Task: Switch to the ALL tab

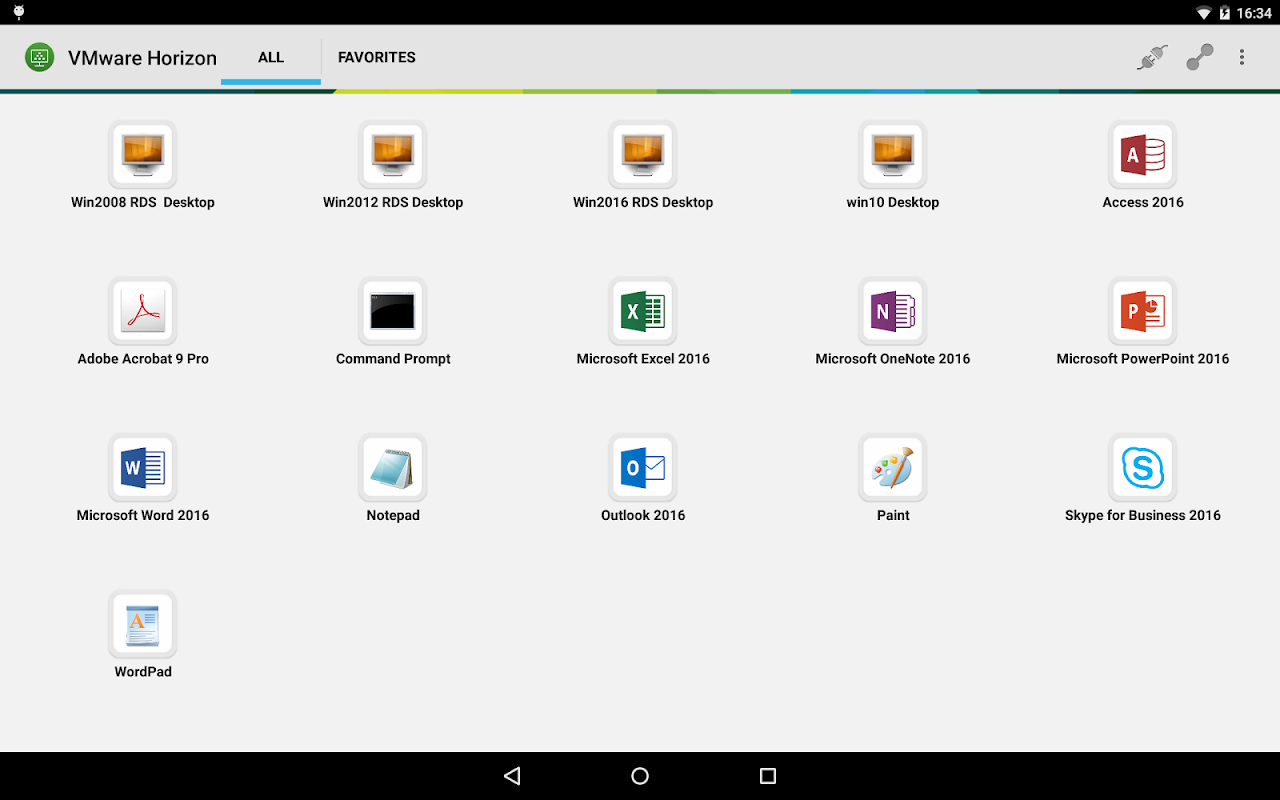Action: tap(271, 58)
